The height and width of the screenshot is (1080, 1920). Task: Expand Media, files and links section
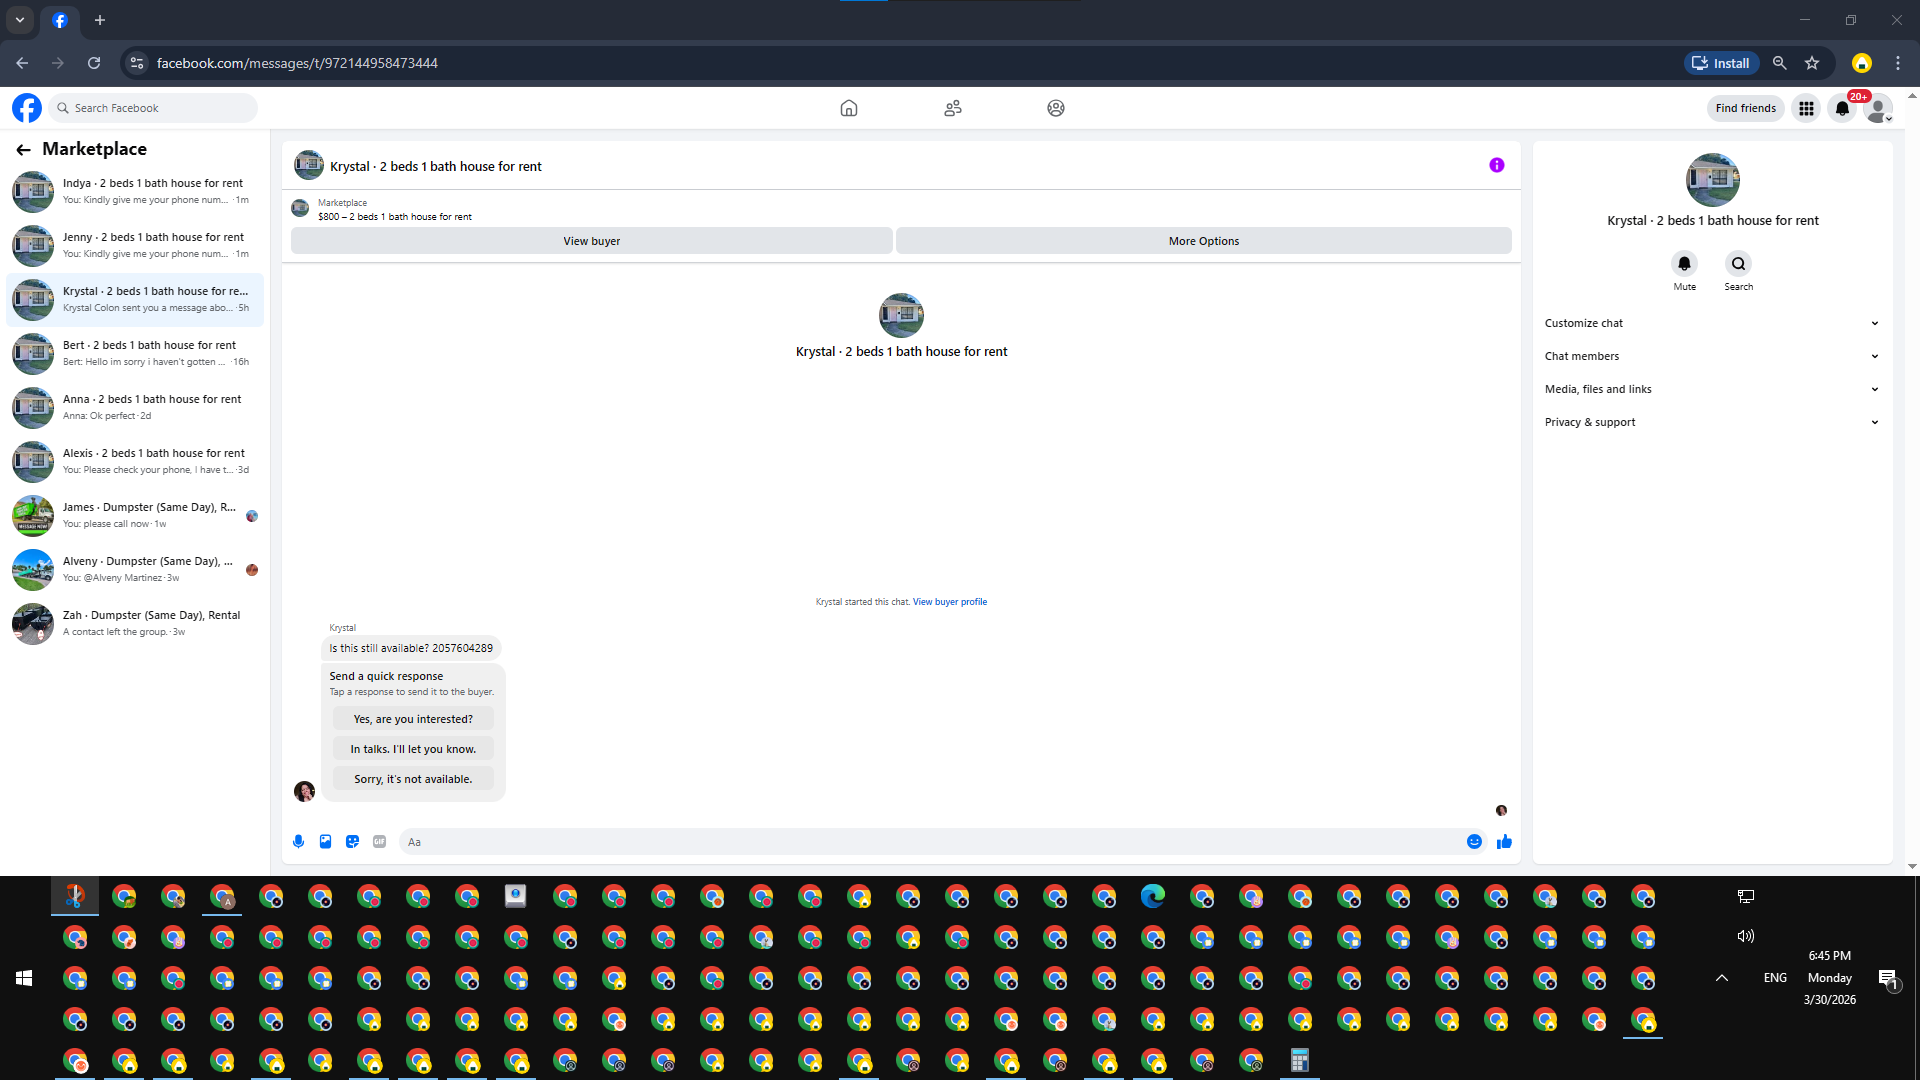tap(1711, 389)
